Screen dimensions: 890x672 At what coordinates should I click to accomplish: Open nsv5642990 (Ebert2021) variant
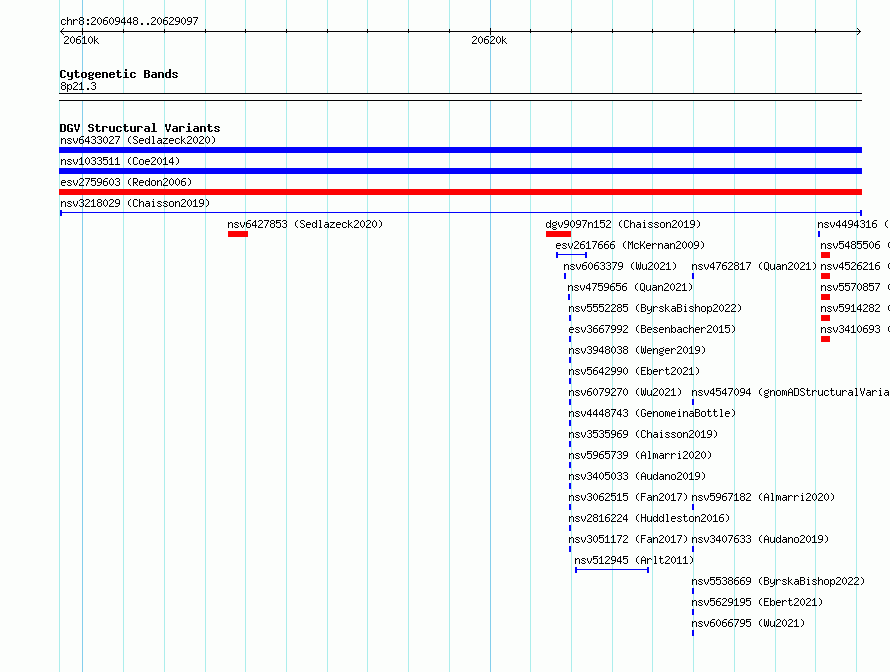[634, 371]
